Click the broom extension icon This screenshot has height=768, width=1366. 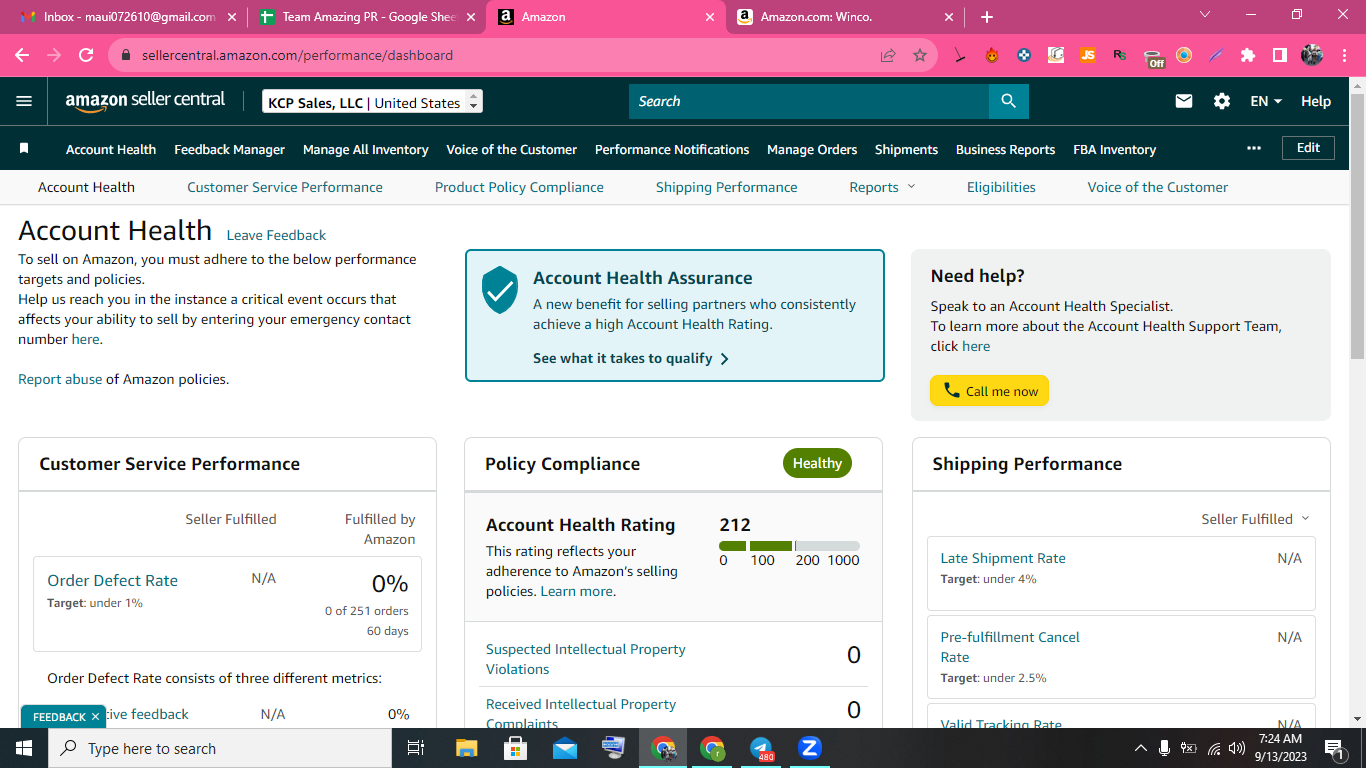pyautogui.click(x=960, y=56)
